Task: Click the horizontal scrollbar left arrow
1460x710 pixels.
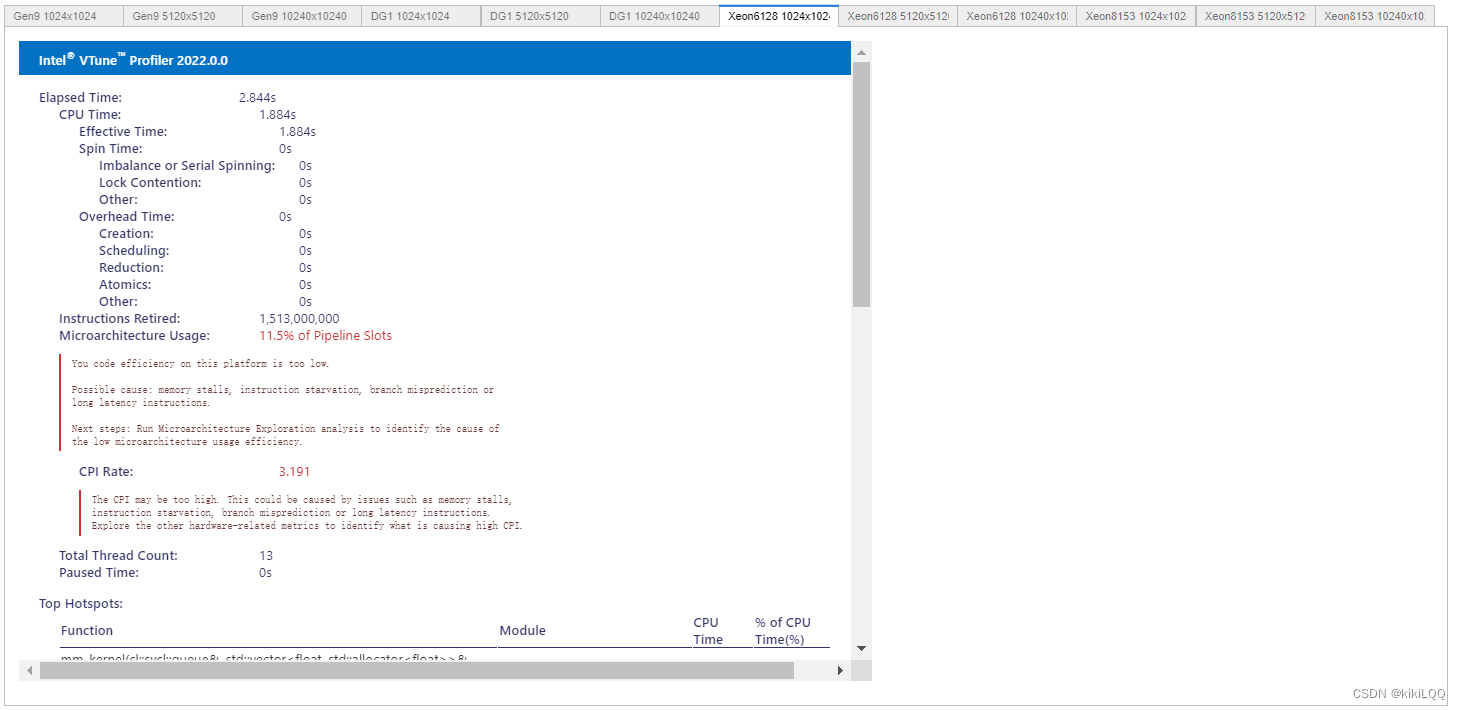Action: coord(29,670)
